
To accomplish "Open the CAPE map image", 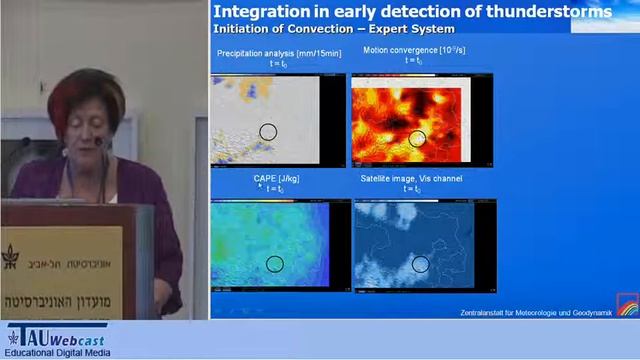I will 281,245.
